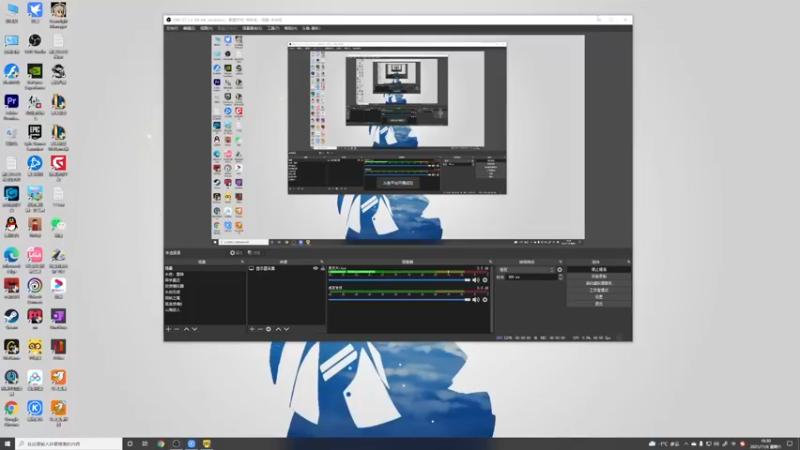Undock the Audio Mixer panel via header icon
This screenshot has height=450, width=800.
tap(490, 262)
